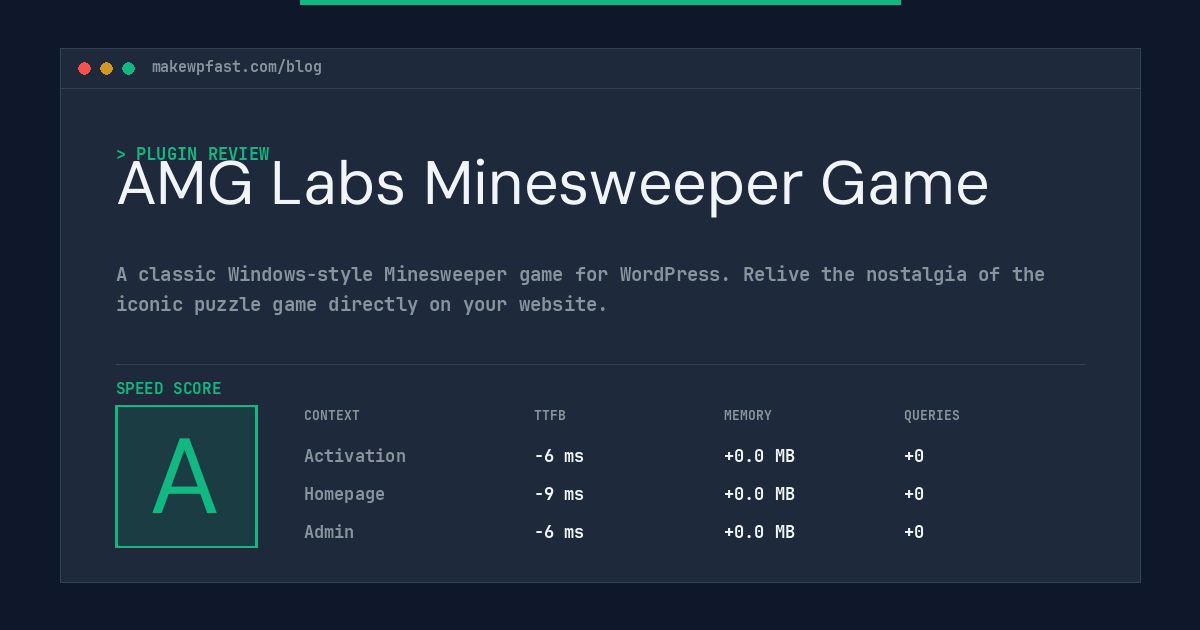Viewport: 1200px width, 630px height.
Task: Click the CONTEXT column header
Action: point(332,416)
